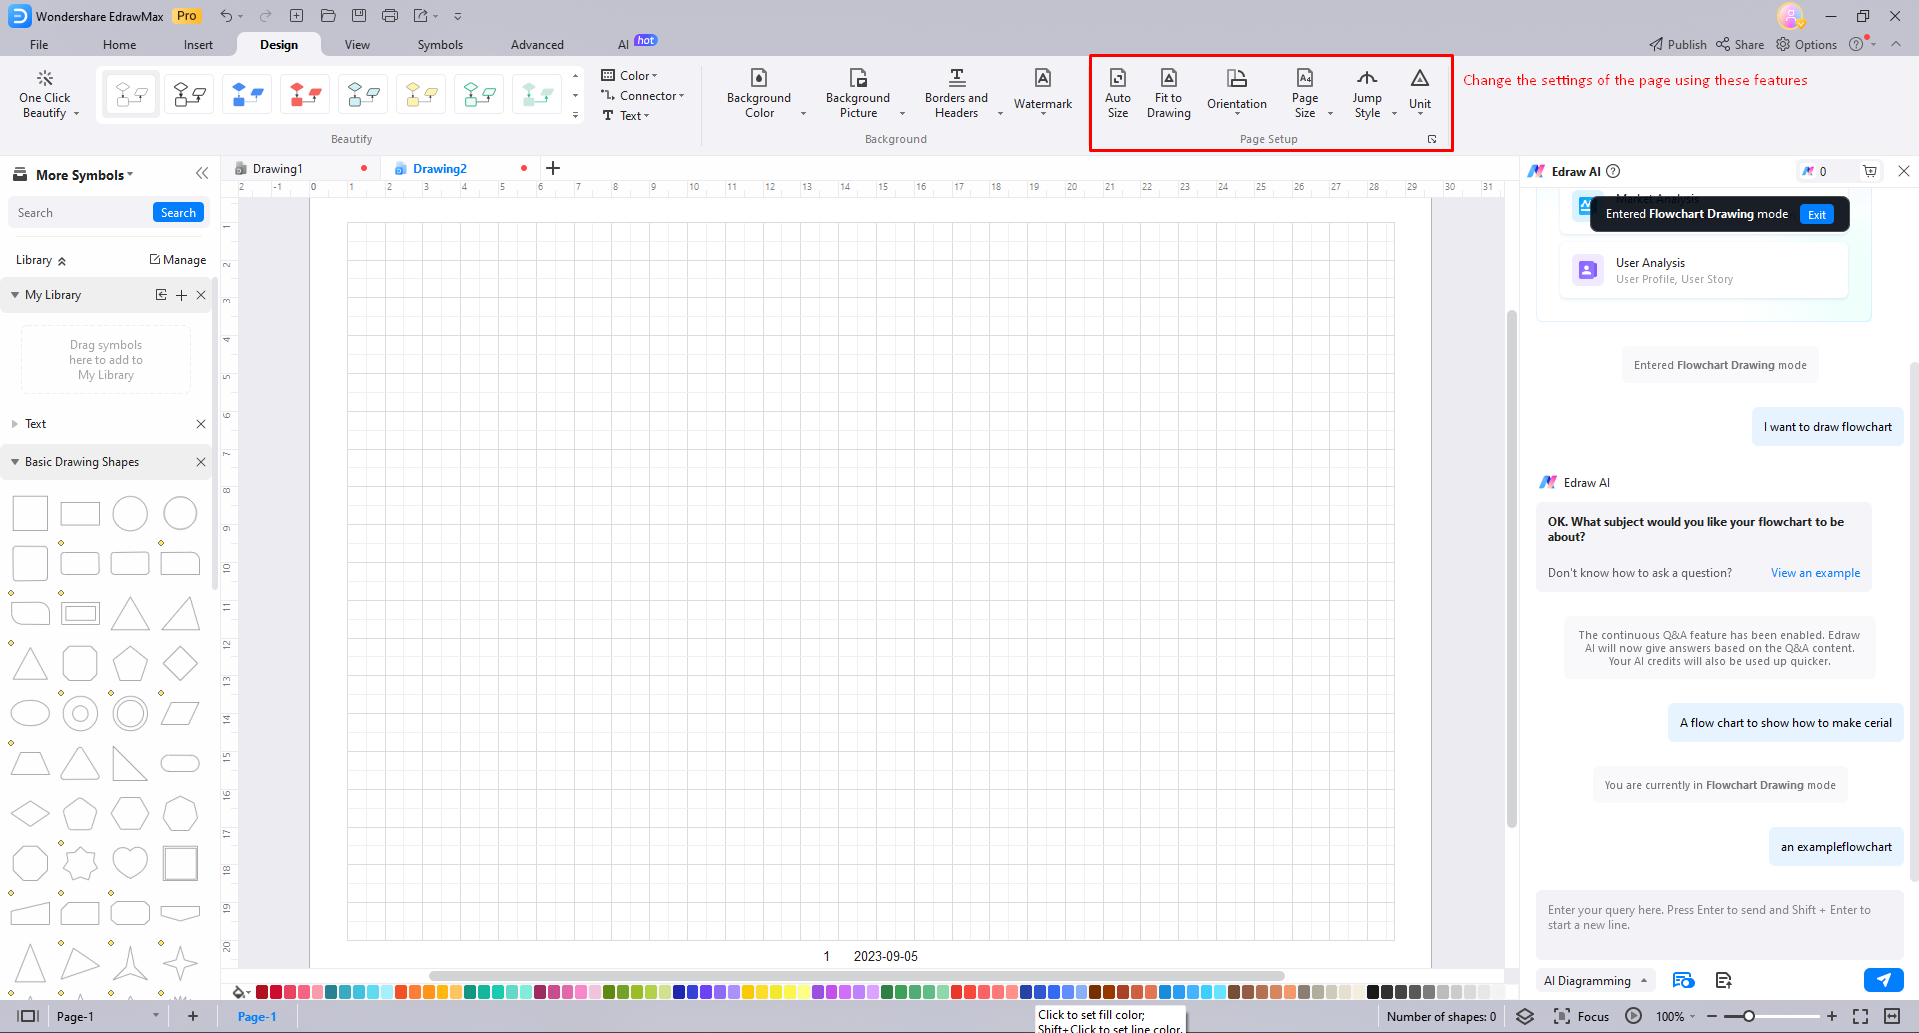Open the Text style dropdown
Screen dimensions: 1919x1033
[626, 116]
